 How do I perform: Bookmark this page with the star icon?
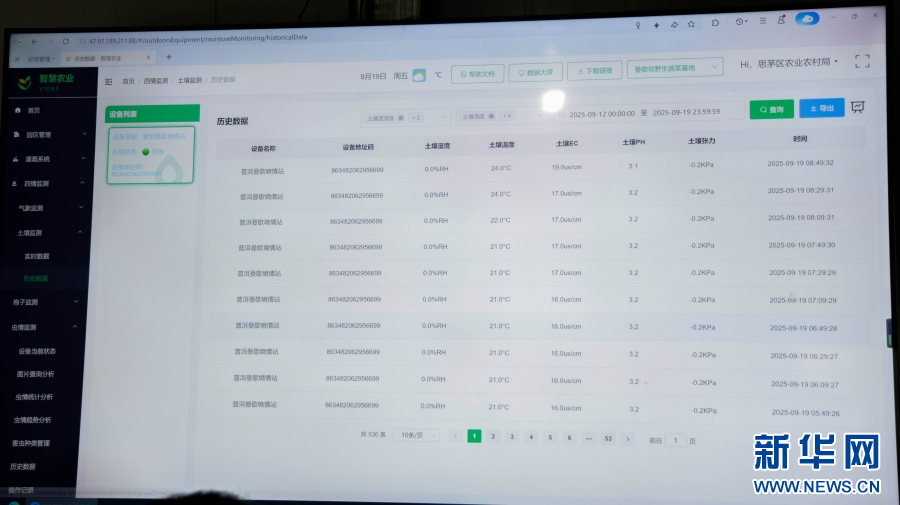coord(656,24)
